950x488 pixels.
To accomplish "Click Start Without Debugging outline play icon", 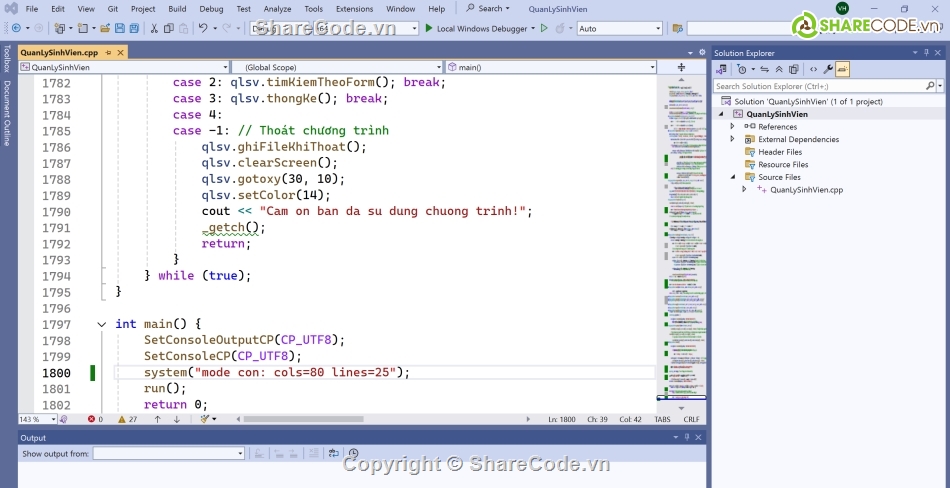I will click(543, 28).
